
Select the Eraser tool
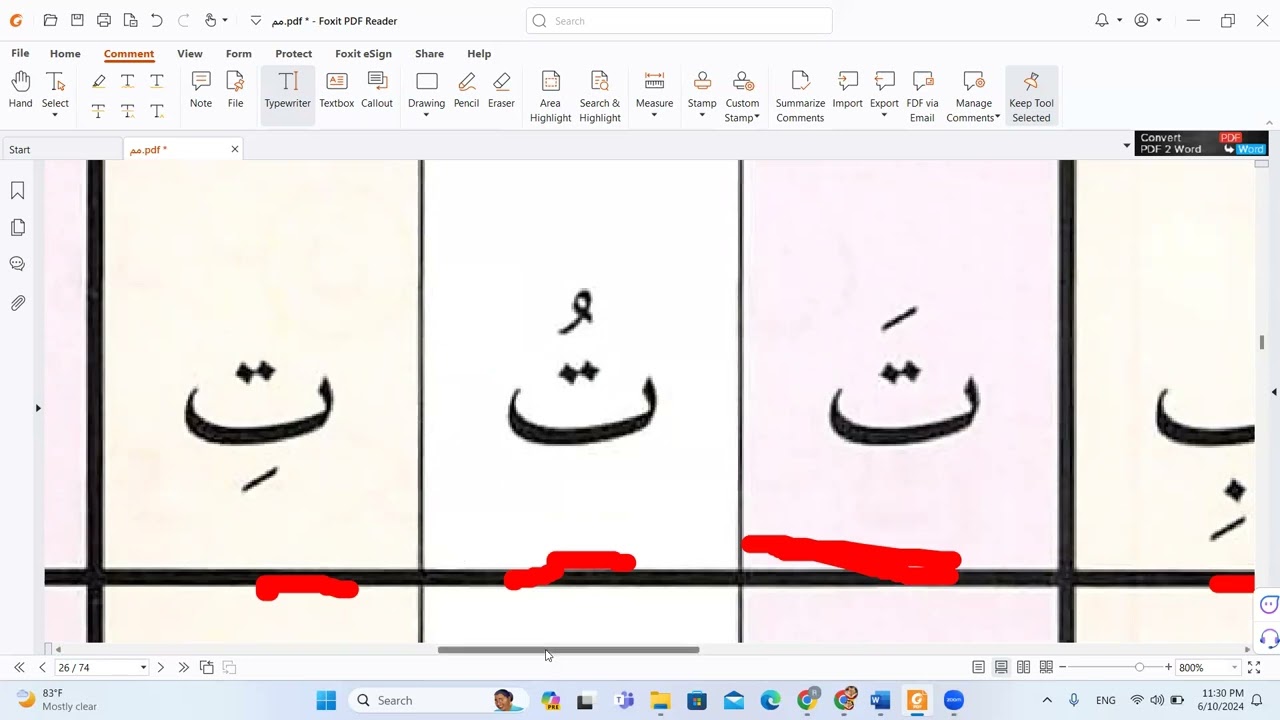click(x=501, y=90)
